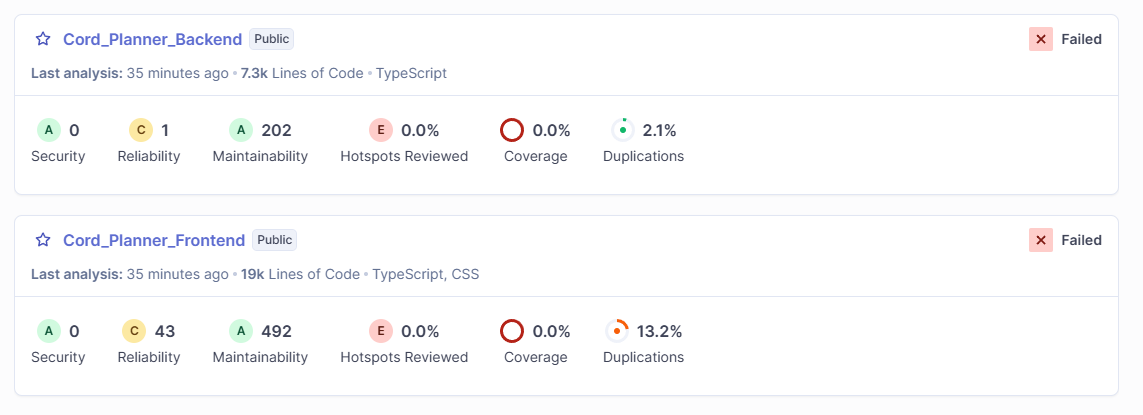Open Frontend's 492 maintainability issues

[276, 331]
